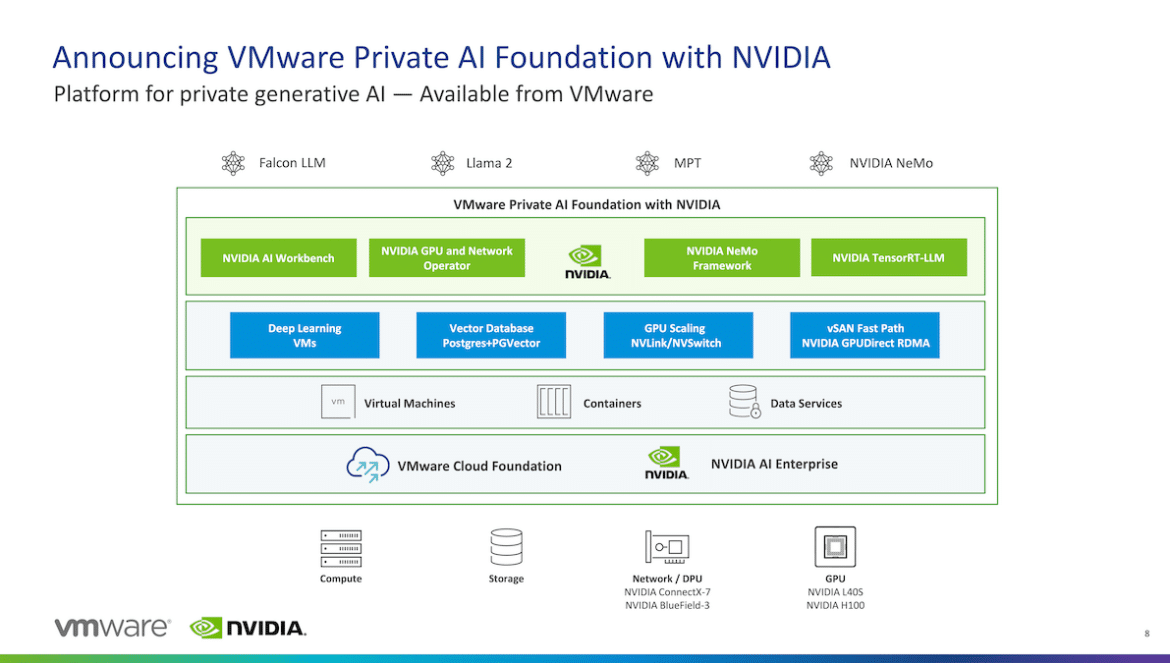Select the NVIDIA TensorRT-LLM box
The image size is (1170, 663).
[889, 258]
